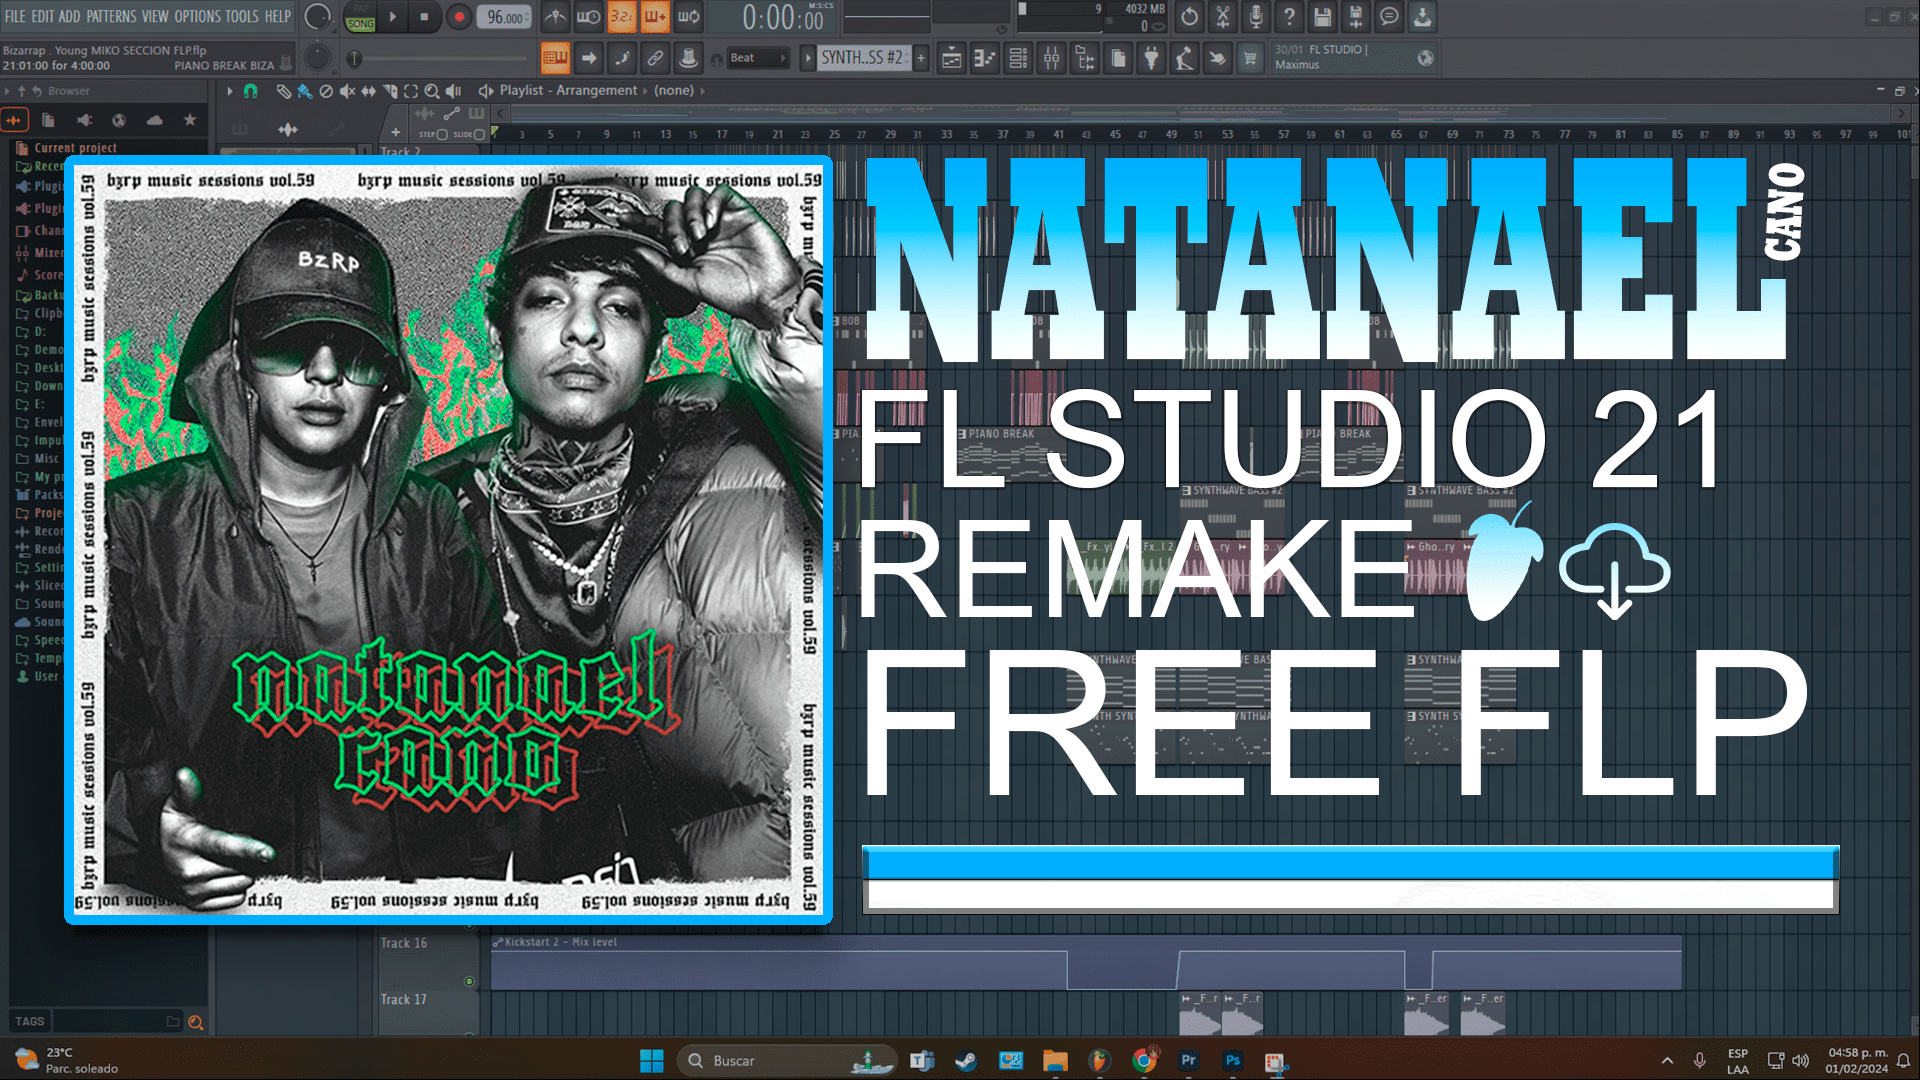This screenshot has height=1080, width=1920.
Task: Open the plugin database plug icon
Action: 1151,59
